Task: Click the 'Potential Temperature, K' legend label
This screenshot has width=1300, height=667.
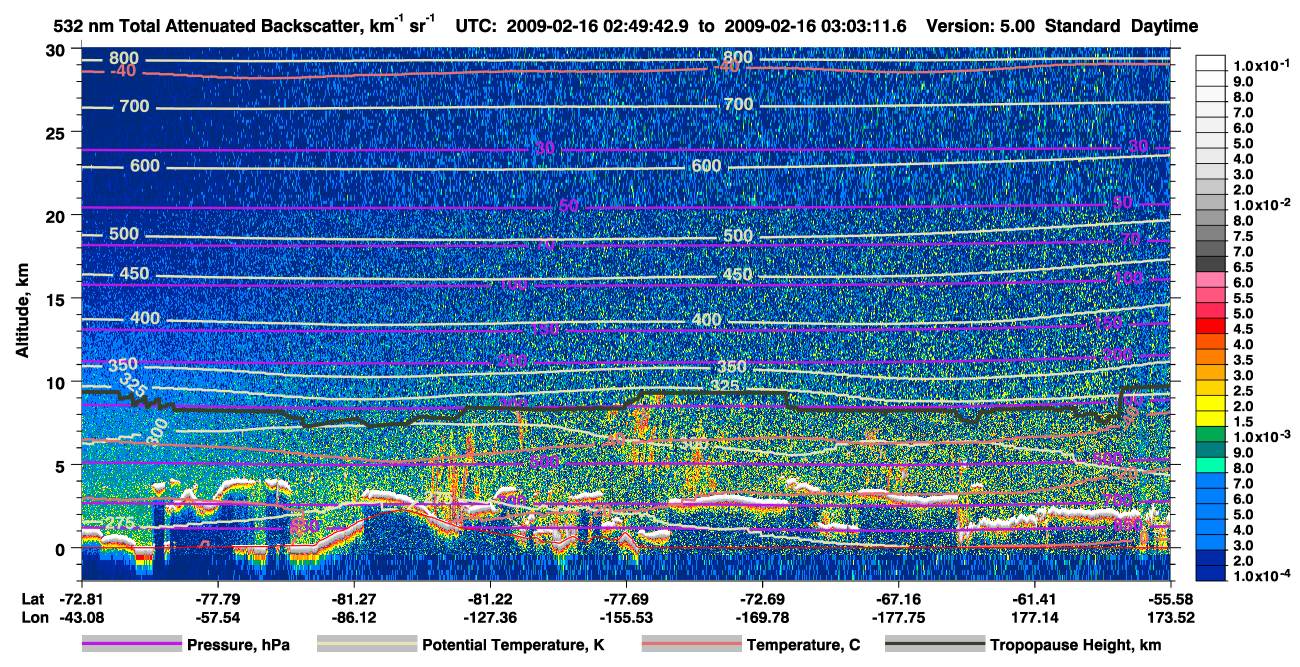Action: tap(514, 646)
